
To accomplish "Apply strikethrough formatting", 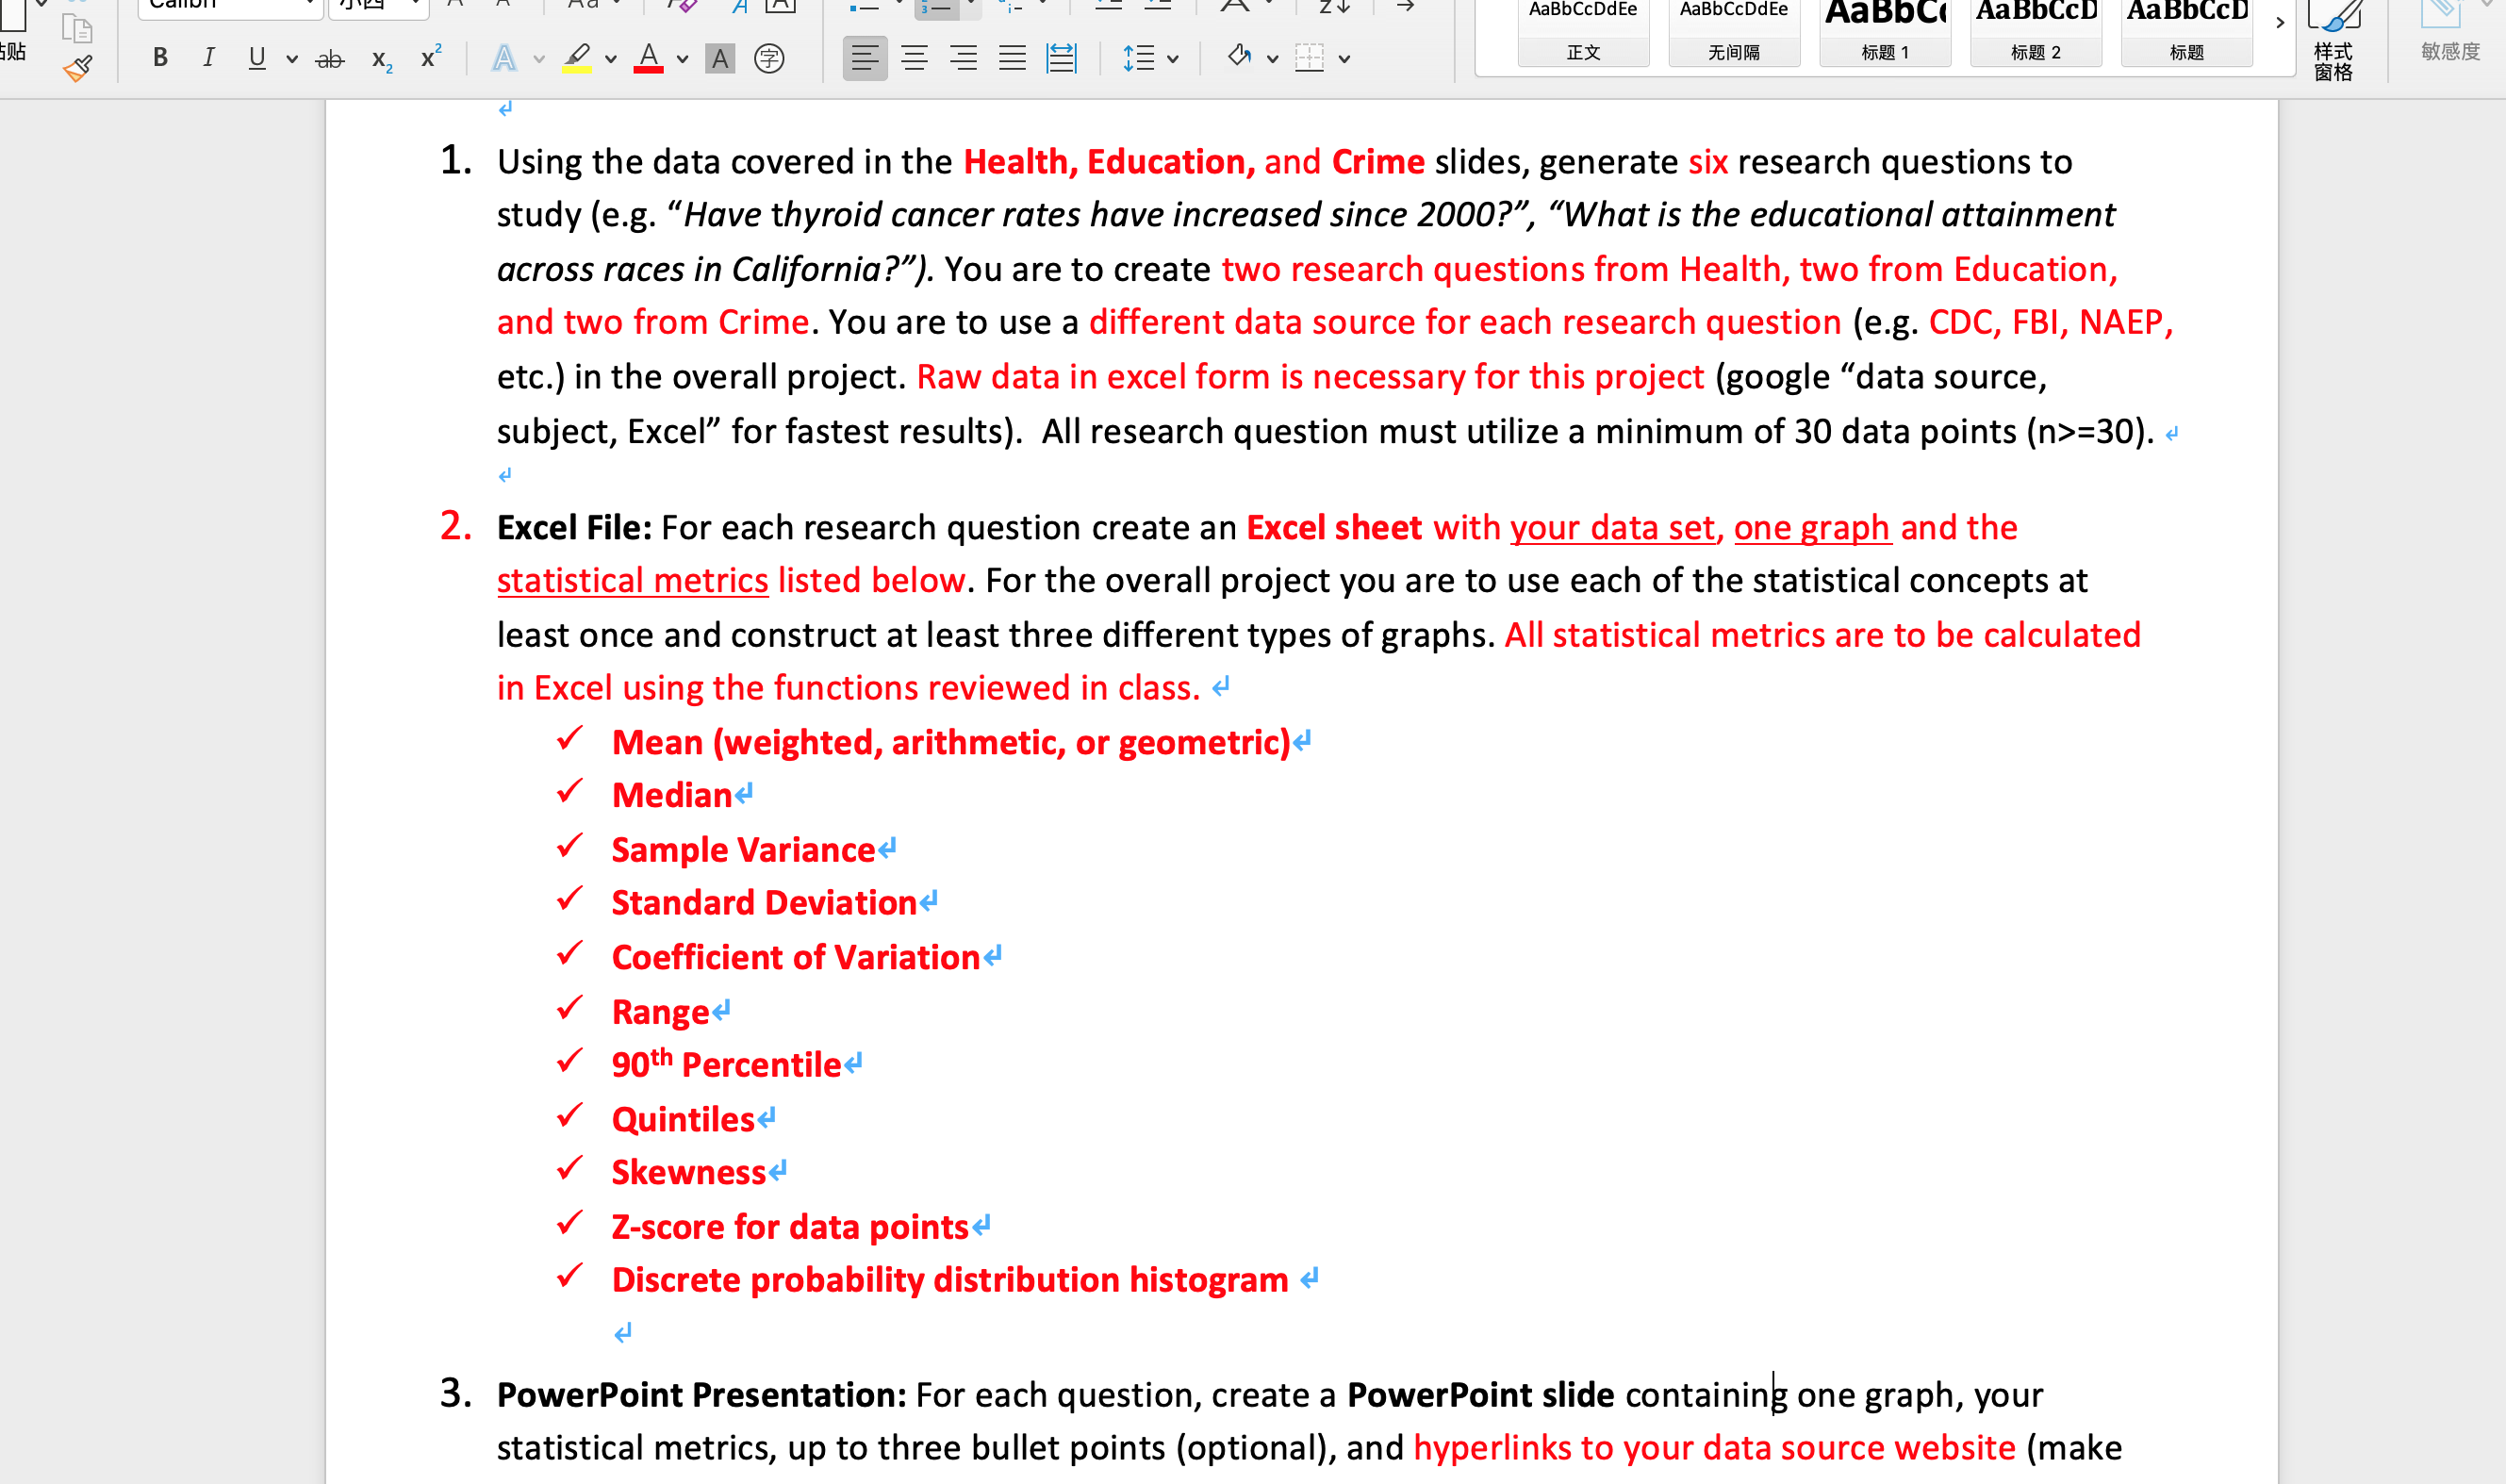I will tap(329, 59).
